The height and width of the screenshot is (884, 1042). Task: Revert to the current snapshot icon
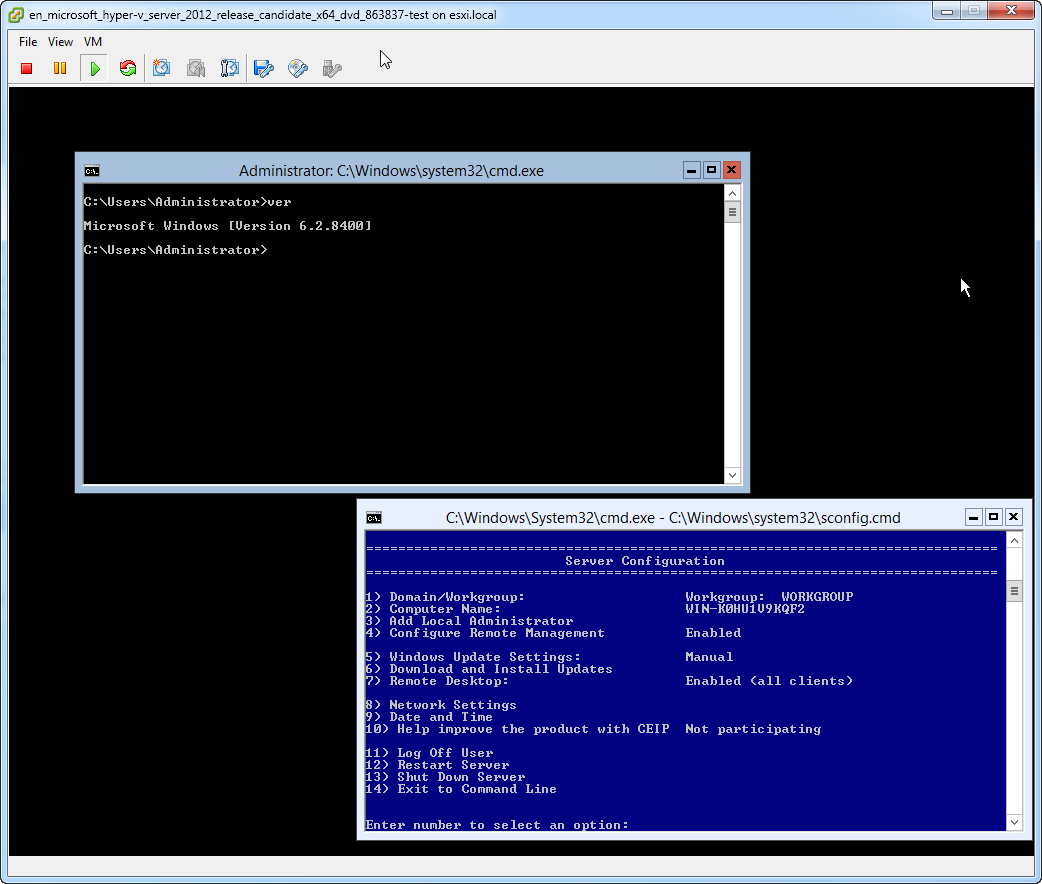point(195,68)
